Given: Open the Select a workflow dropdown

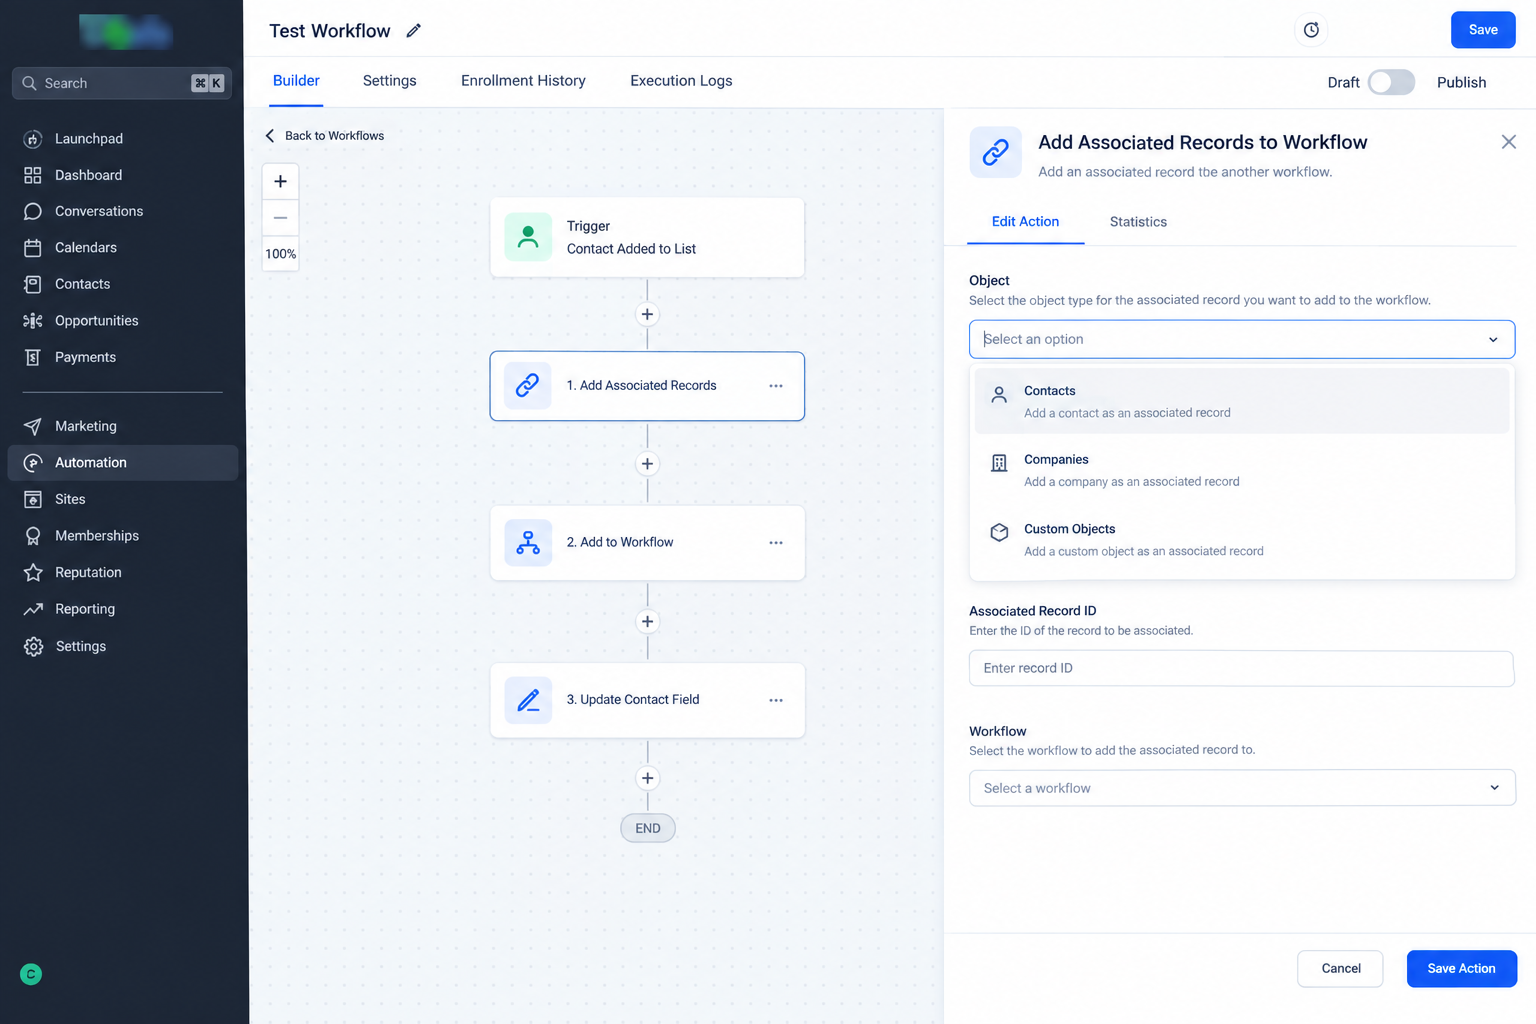Looking at the screenshot, I should [1242, 788].
